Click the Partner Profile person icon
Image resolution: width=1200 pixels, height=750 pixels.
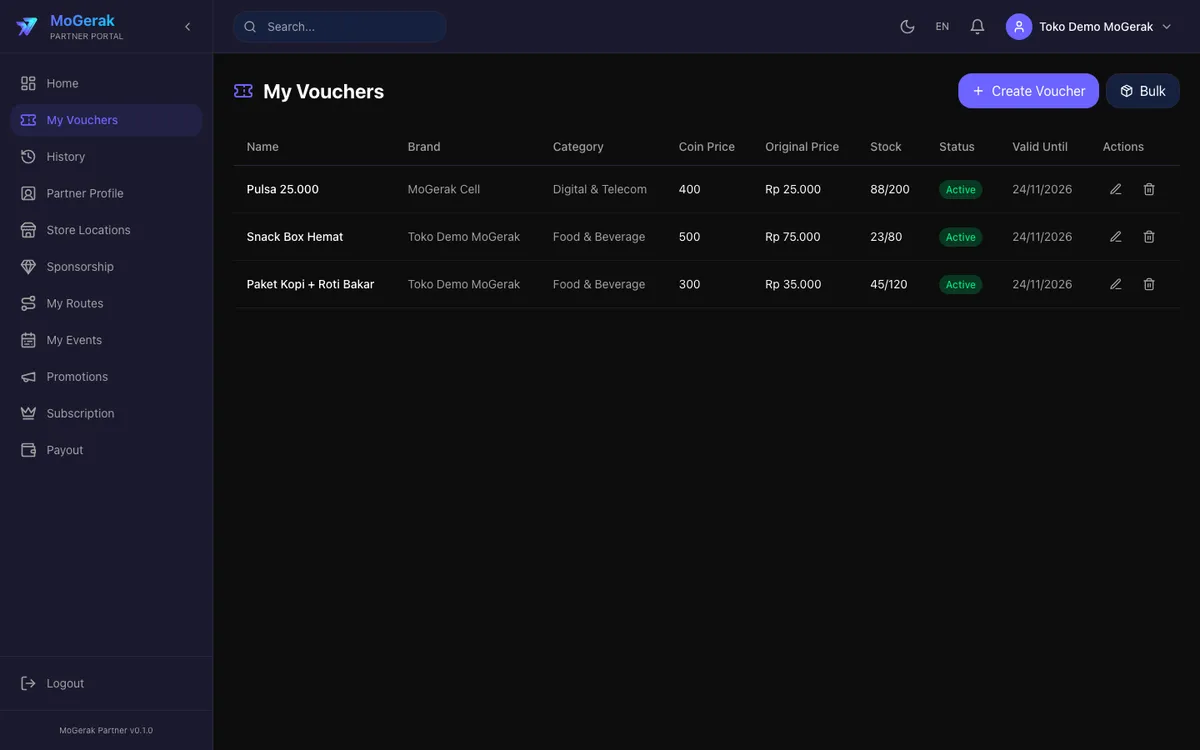[28, 193]
